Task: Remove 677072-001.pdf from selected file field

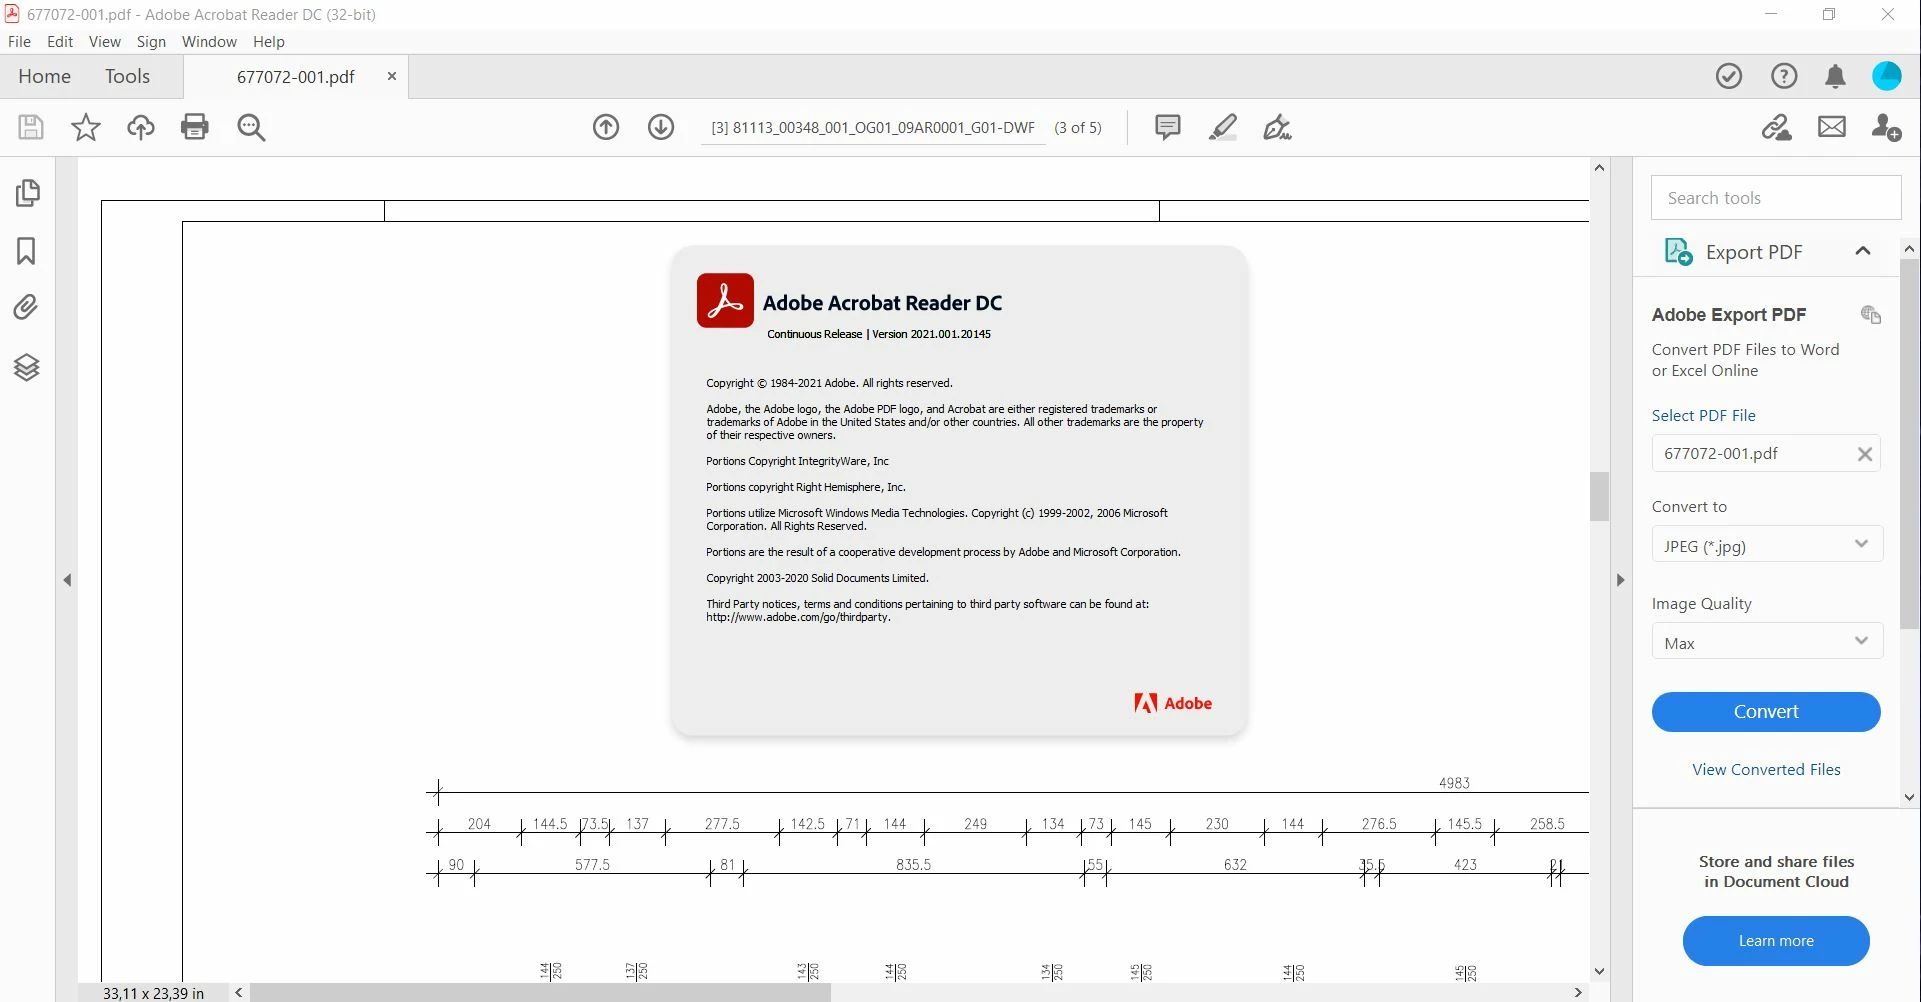Action: [1865, 454]
